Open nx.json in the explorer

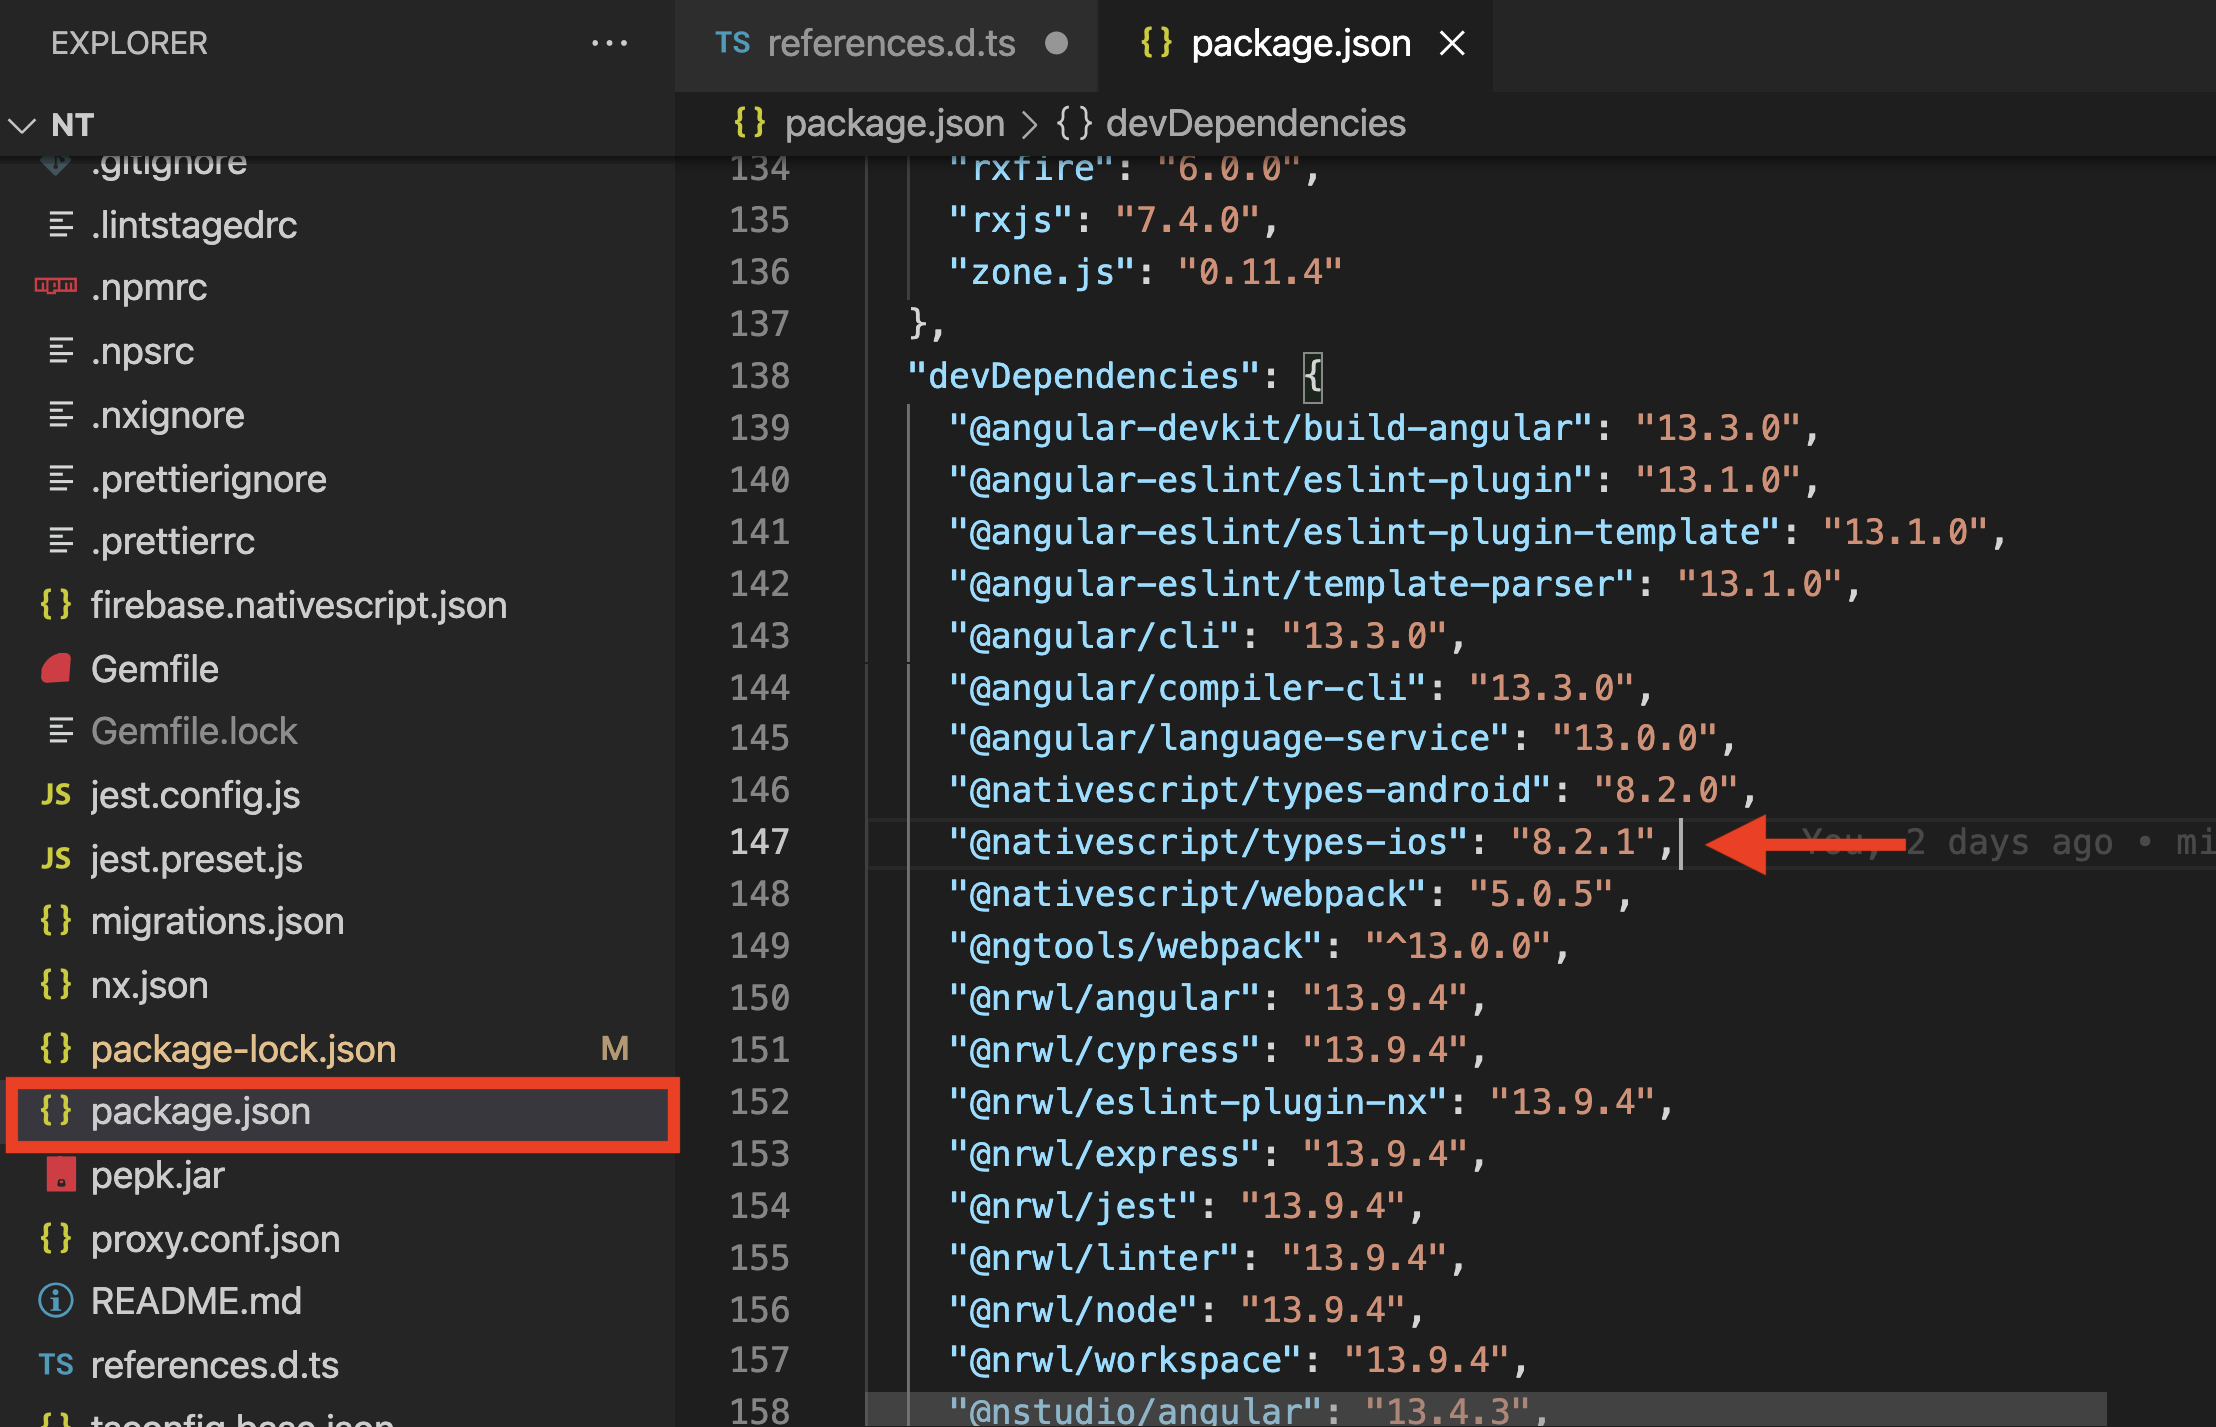[x=149, y=985]
